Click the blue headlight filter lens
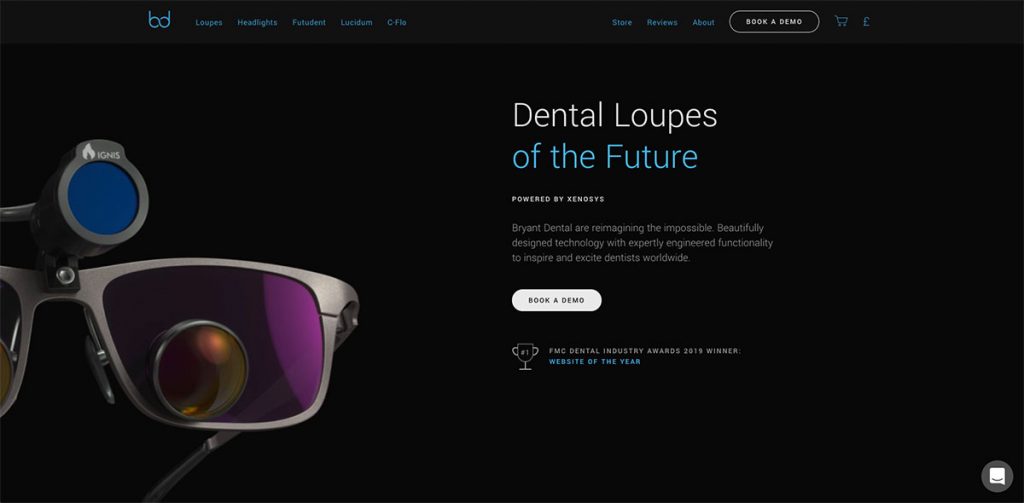The width and height of the screenshot is (1024, 503). point(103,199)
